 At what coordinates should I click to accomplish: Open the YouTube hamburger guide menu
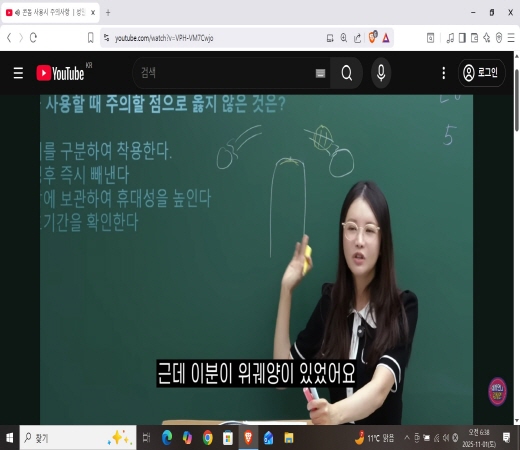pyautogui.click(x=18, y=73)
